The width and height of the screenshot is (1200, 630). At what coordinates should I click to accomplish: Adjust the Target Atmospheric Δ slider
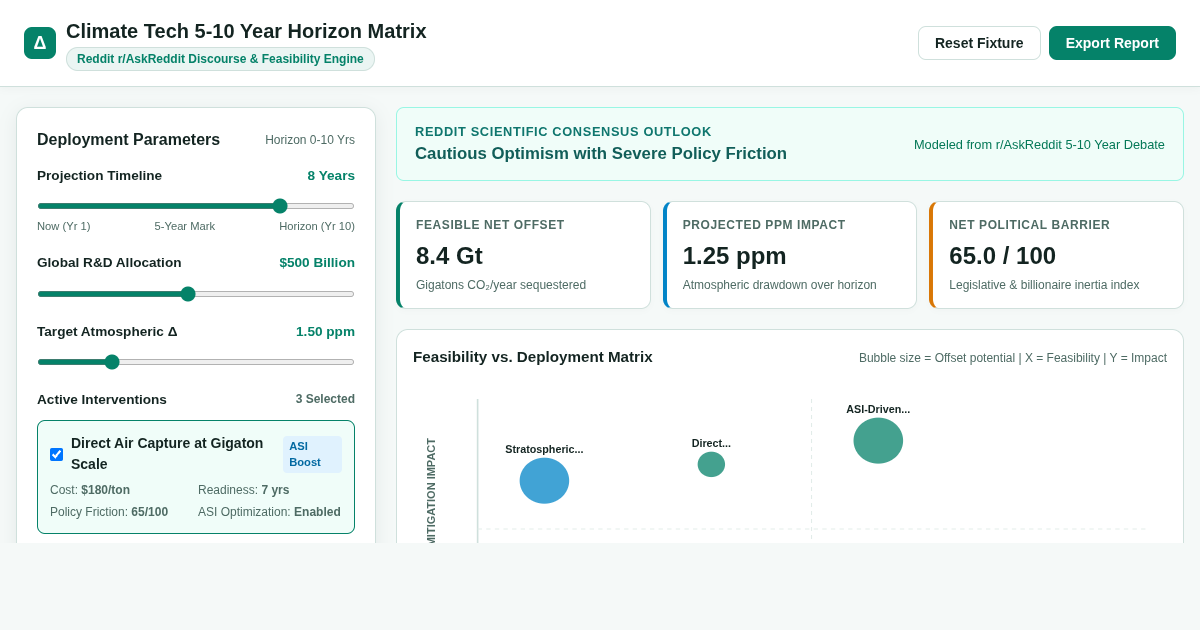[x=196, y=362]
